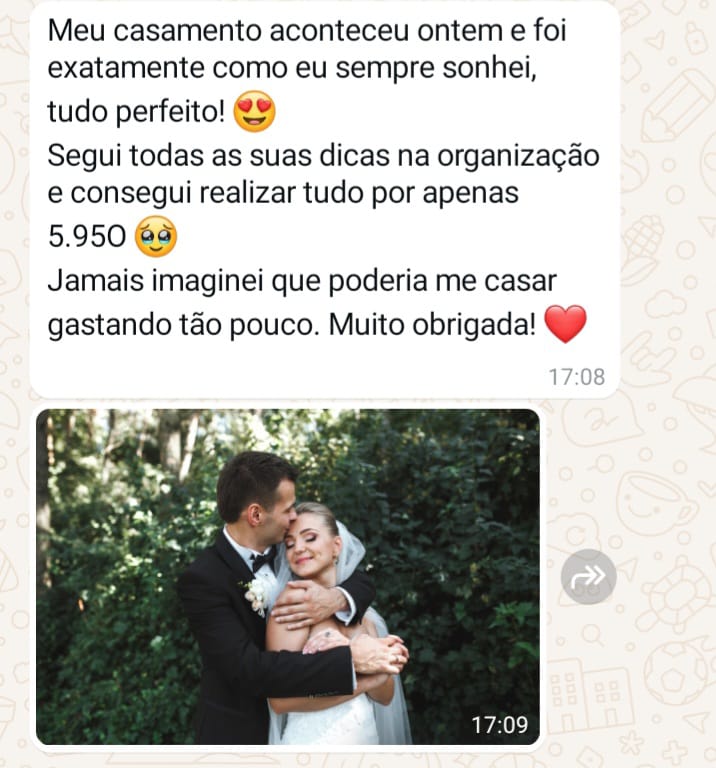
Task: Click the 5.950 amount in the message
Action: coord(87,236)
